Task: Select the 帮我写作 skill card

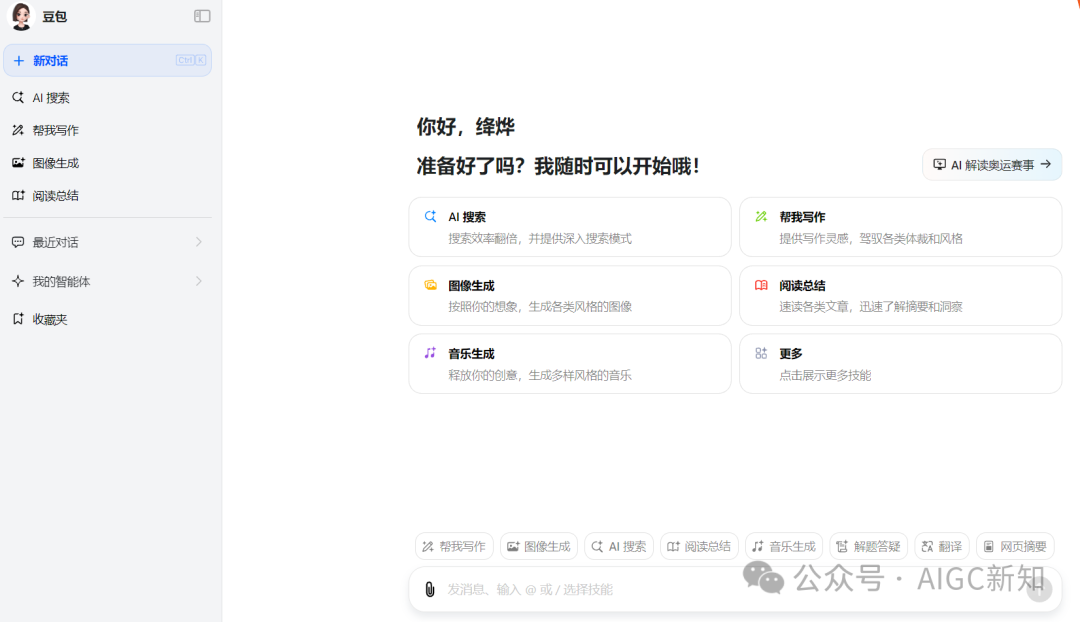Action: pyautogui.click(x=900, y=227)
